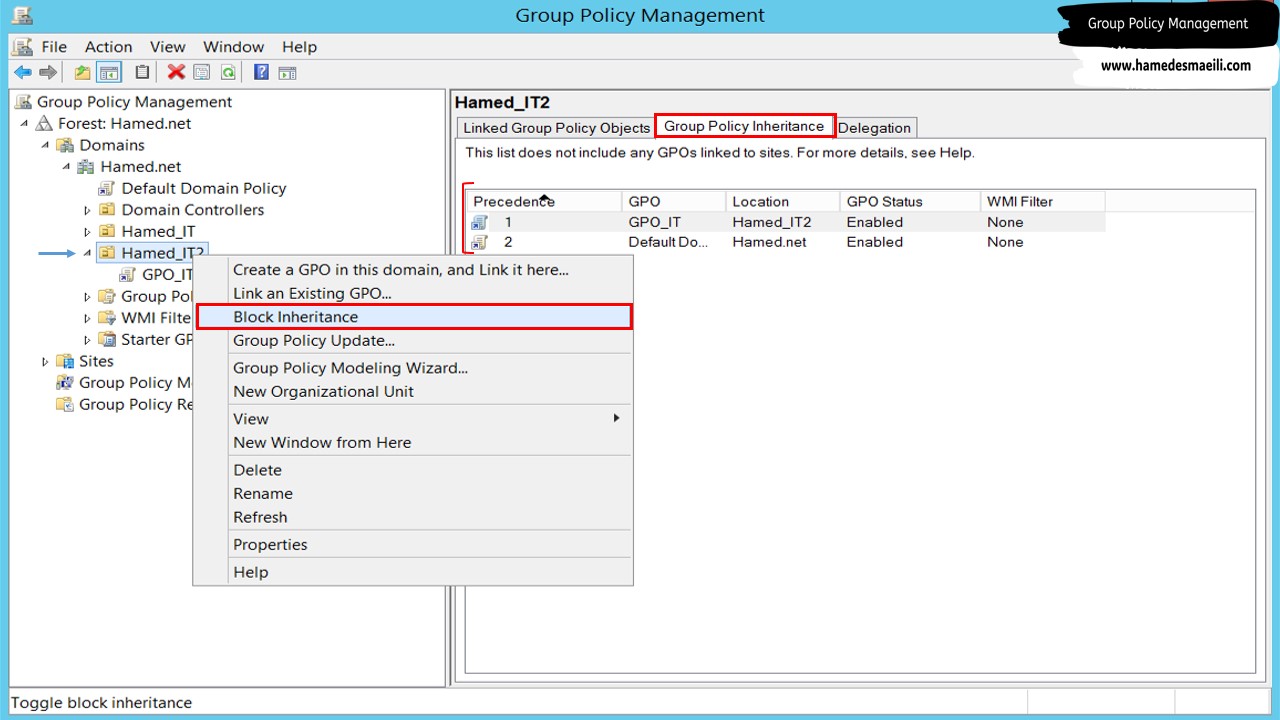Image resolution: width=1280 pixels, height=720 pixels.
Task: Open the View menu in menu bar
Action: 168,47
